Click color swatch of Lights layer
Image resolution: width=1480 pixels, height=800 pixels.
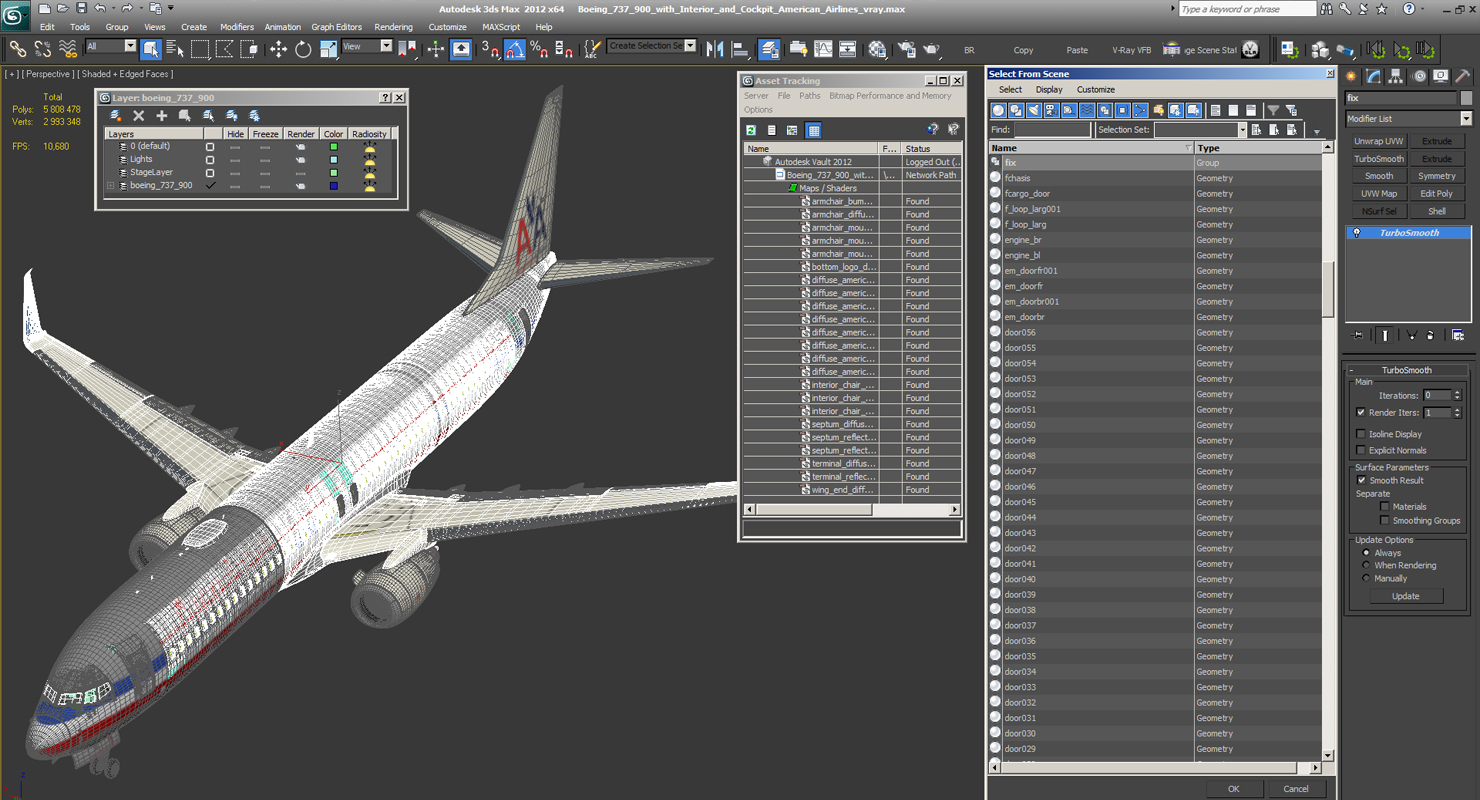[334, 159]
